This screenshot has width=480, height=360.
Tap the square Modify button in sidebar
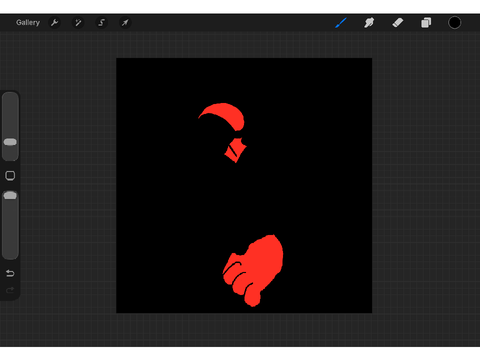[x=10, y=175]
